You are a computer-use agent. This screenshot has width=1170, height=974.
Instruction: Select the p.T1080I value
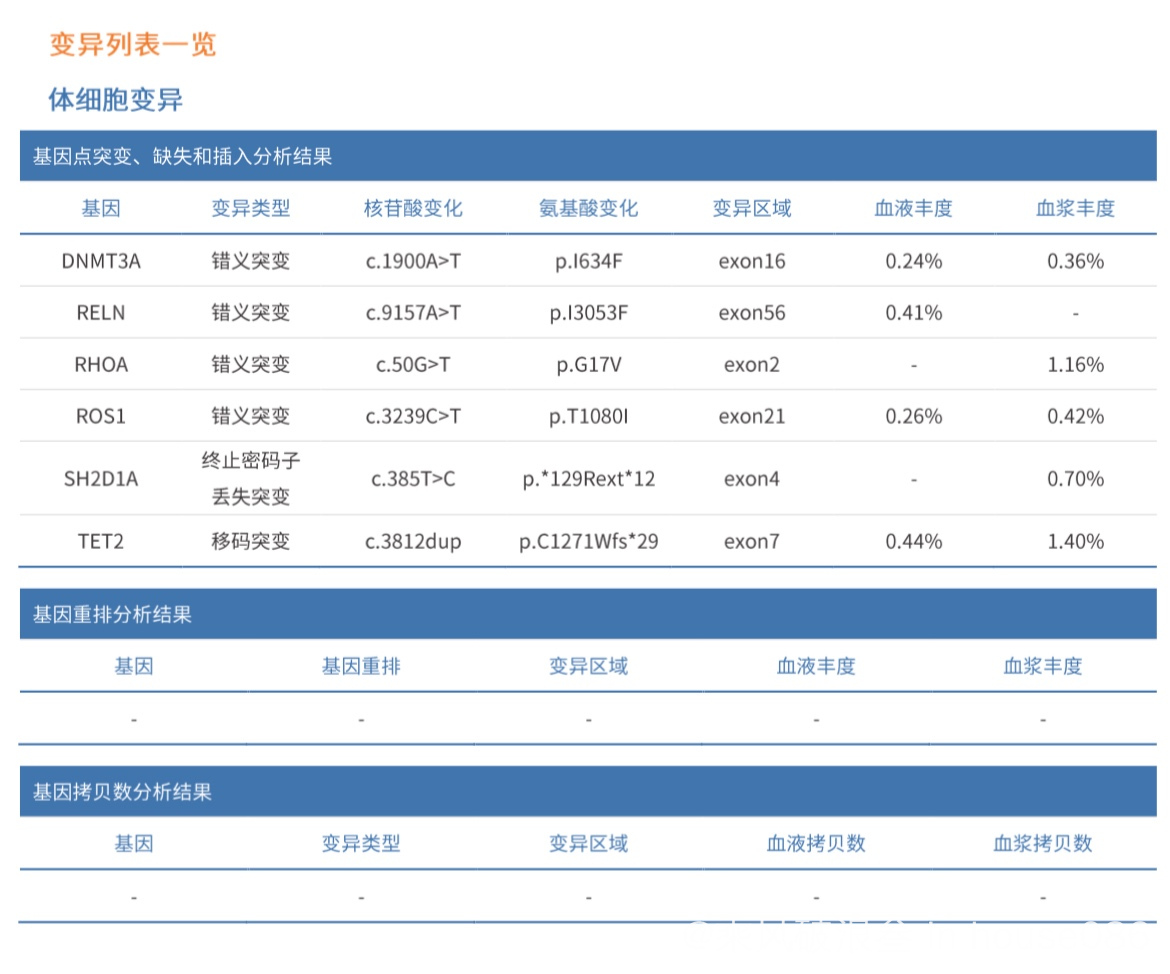click(588, 416)
